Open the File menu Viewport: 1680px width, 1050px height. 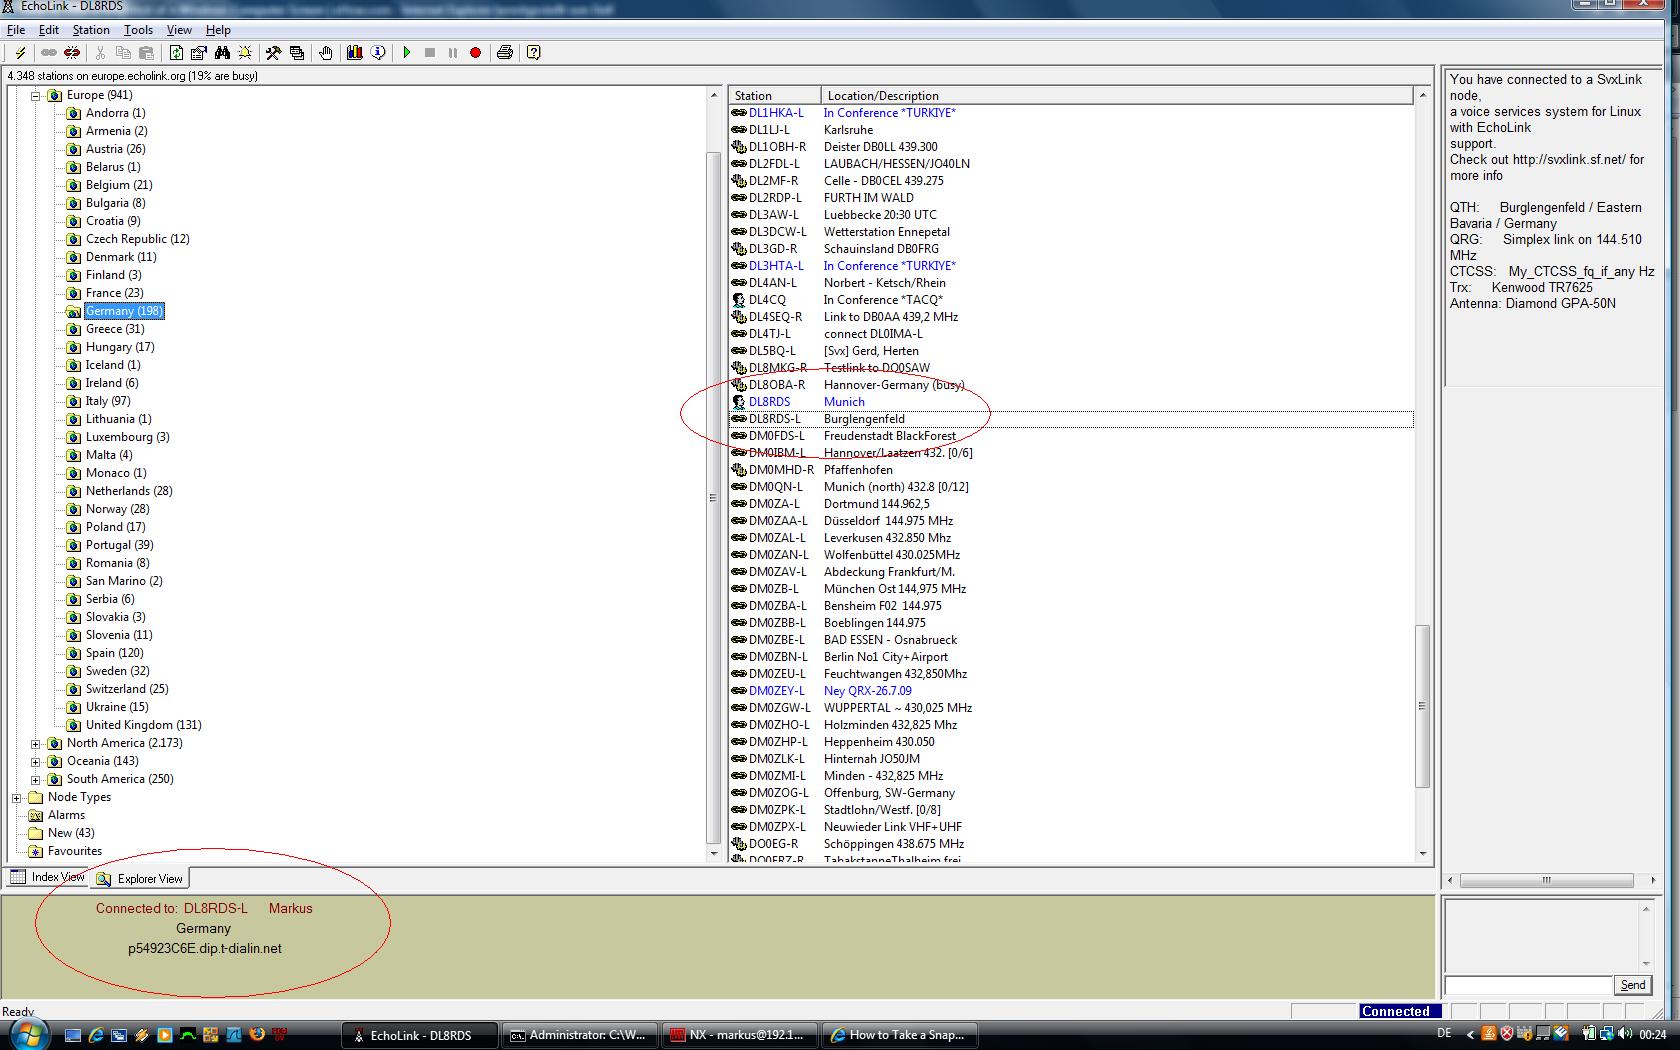(16, 30)
